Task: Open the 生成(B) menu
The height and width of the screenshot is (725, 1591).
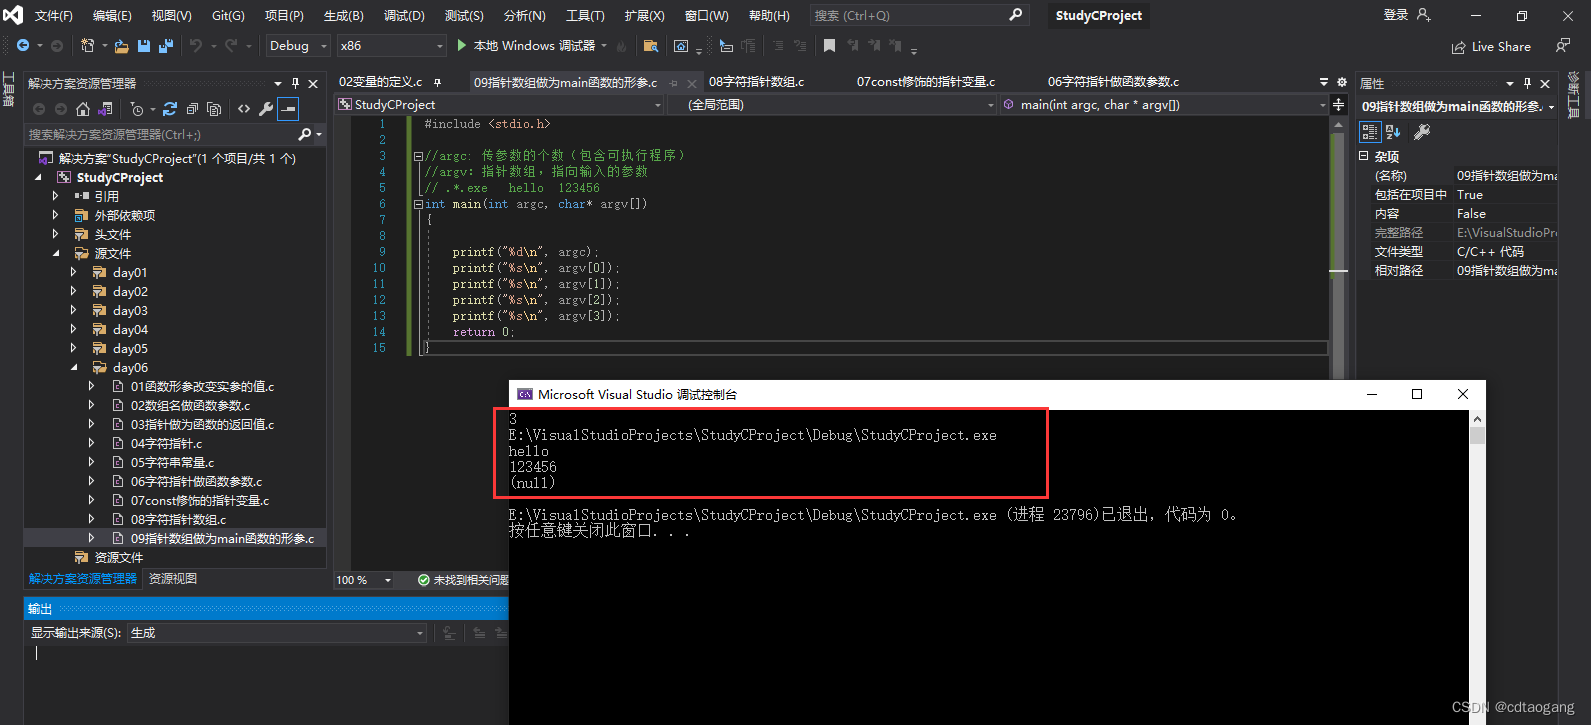Action: point(344,15)
